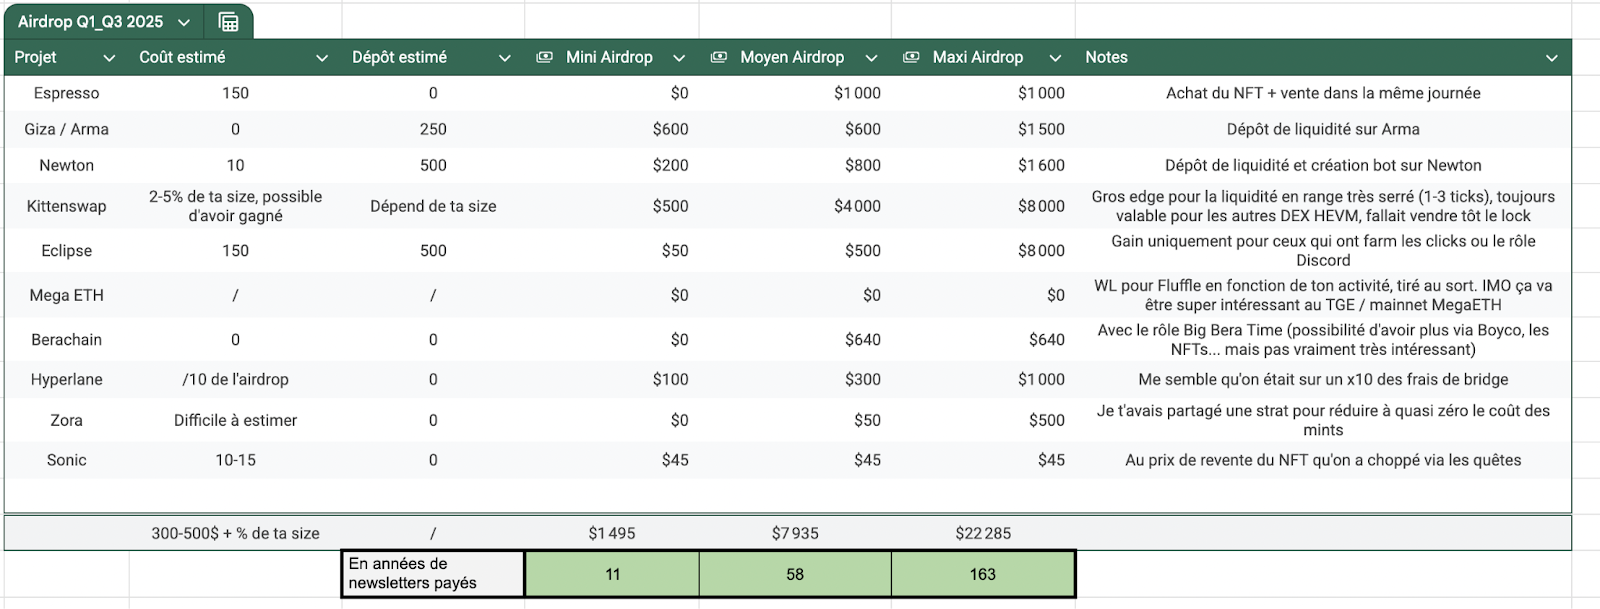Image resolution: width=1600 pixels, height=609 pixels.
Task: Select the Kittenswap project cell
Action: pos(67,206)
